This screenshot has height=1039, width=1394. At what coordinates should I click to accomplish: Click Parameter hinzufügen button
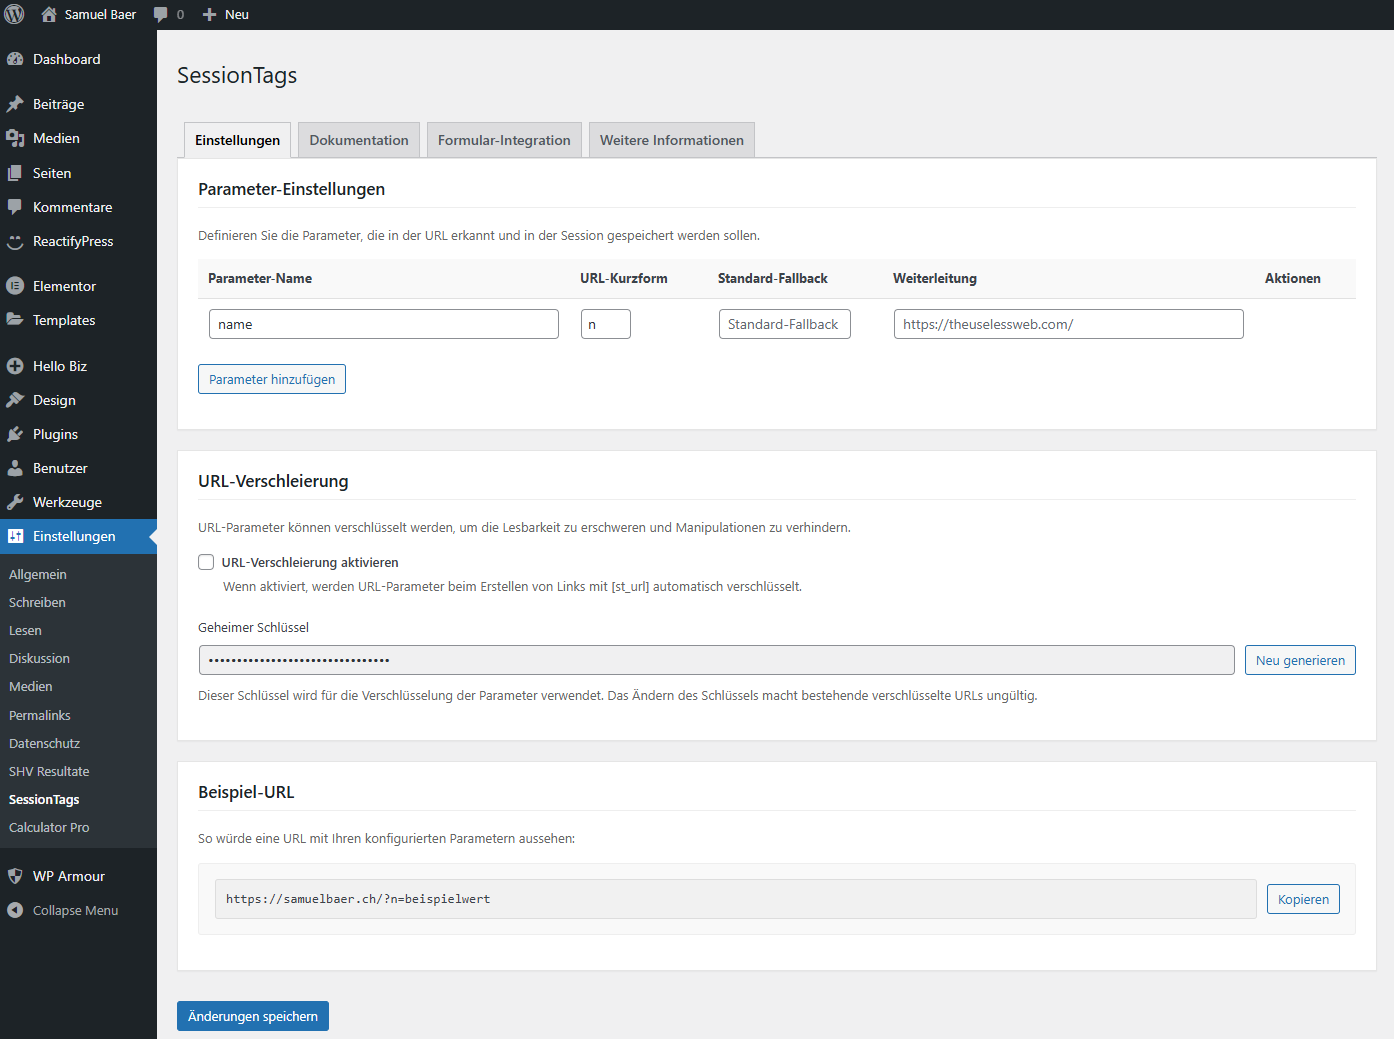272,379
